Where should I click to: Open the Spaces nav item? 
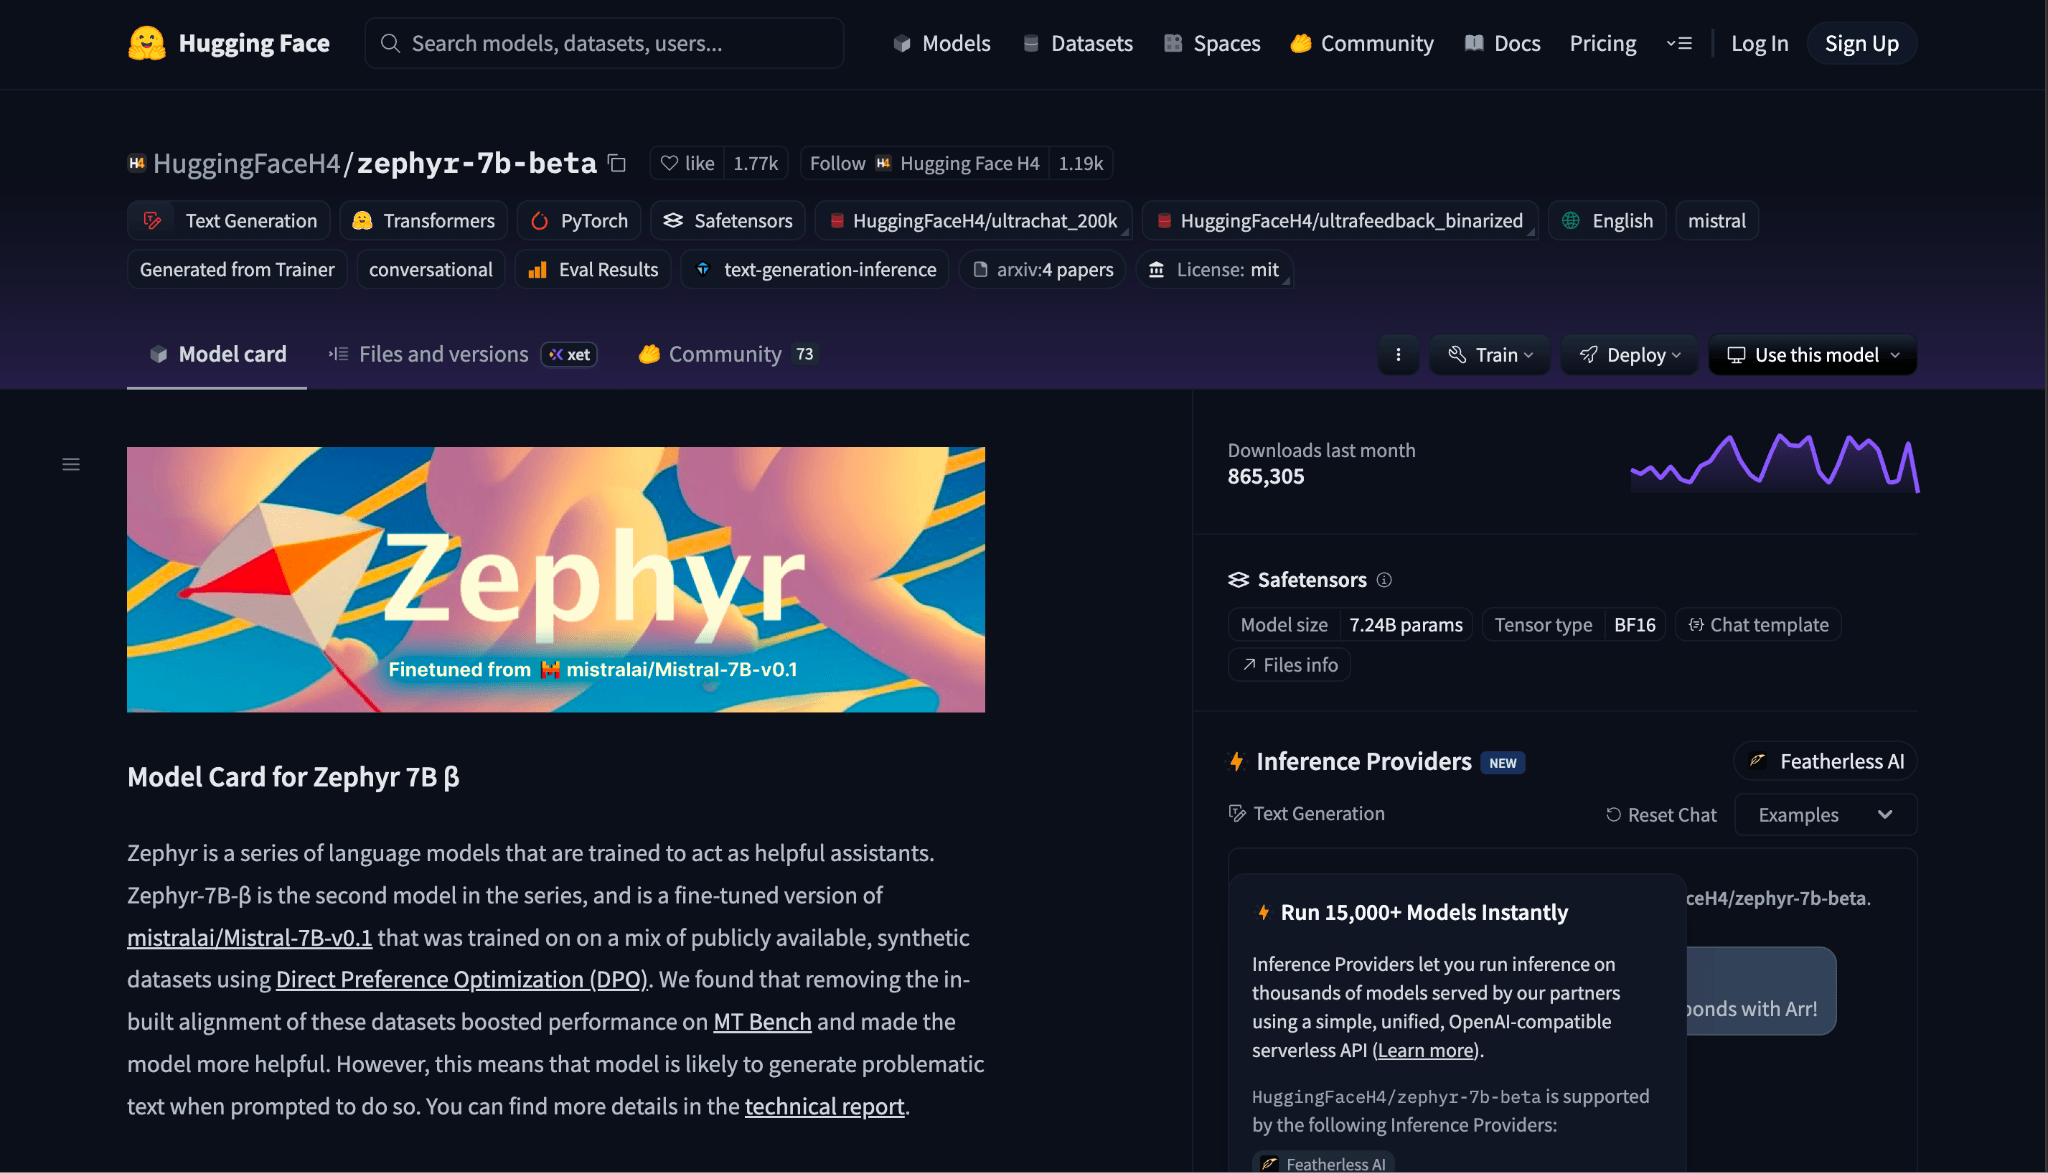pyautogui.click(x=1212, y=43)
